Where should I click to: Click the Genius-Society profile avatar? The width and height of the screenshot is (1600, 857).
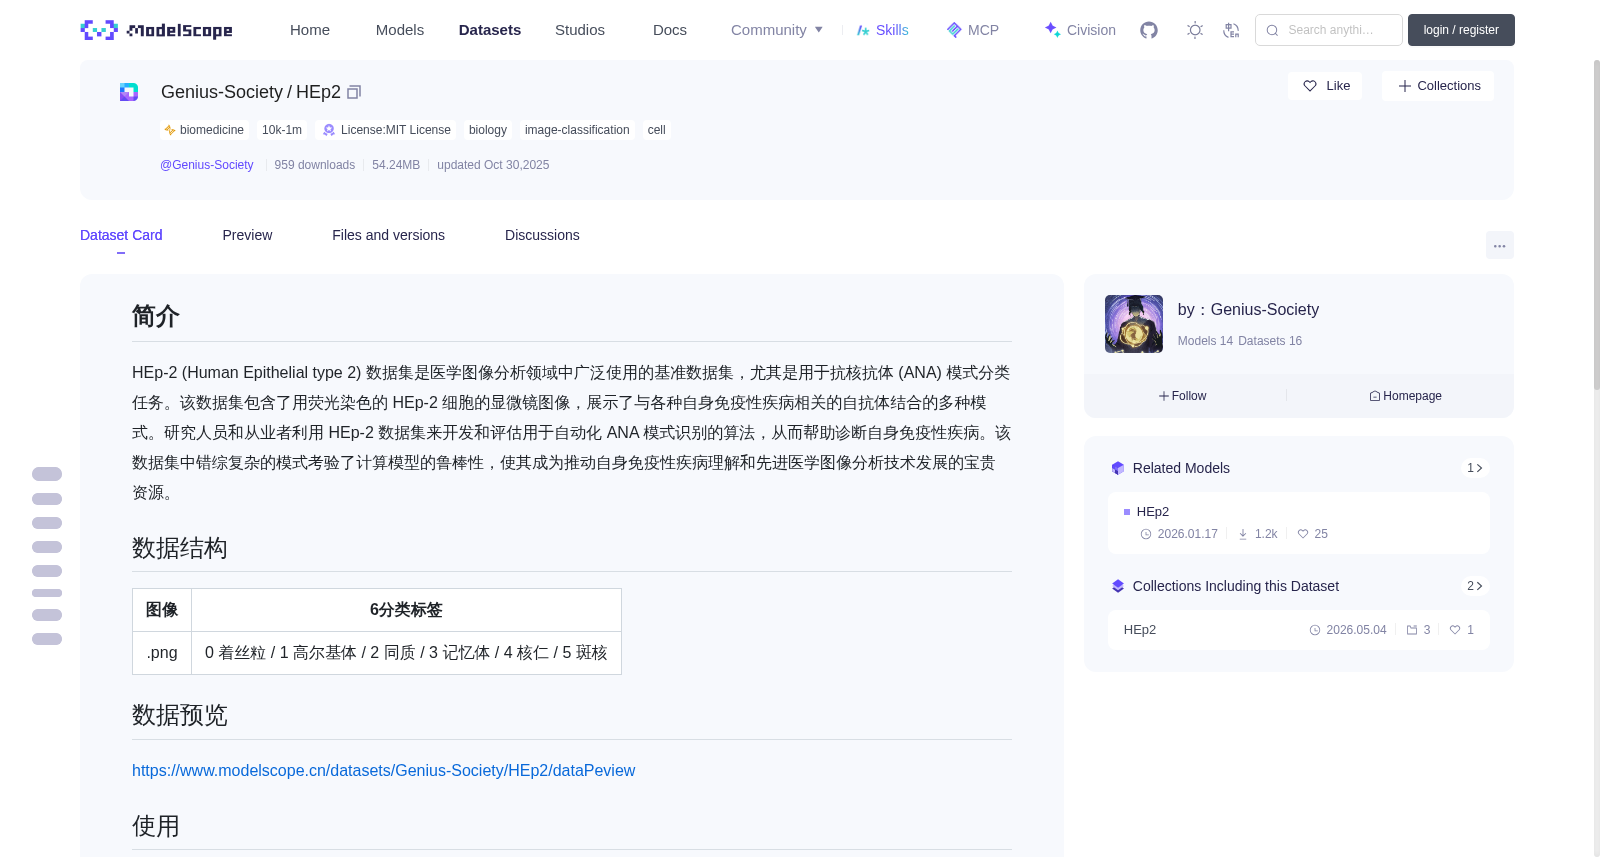[1134, 324]
